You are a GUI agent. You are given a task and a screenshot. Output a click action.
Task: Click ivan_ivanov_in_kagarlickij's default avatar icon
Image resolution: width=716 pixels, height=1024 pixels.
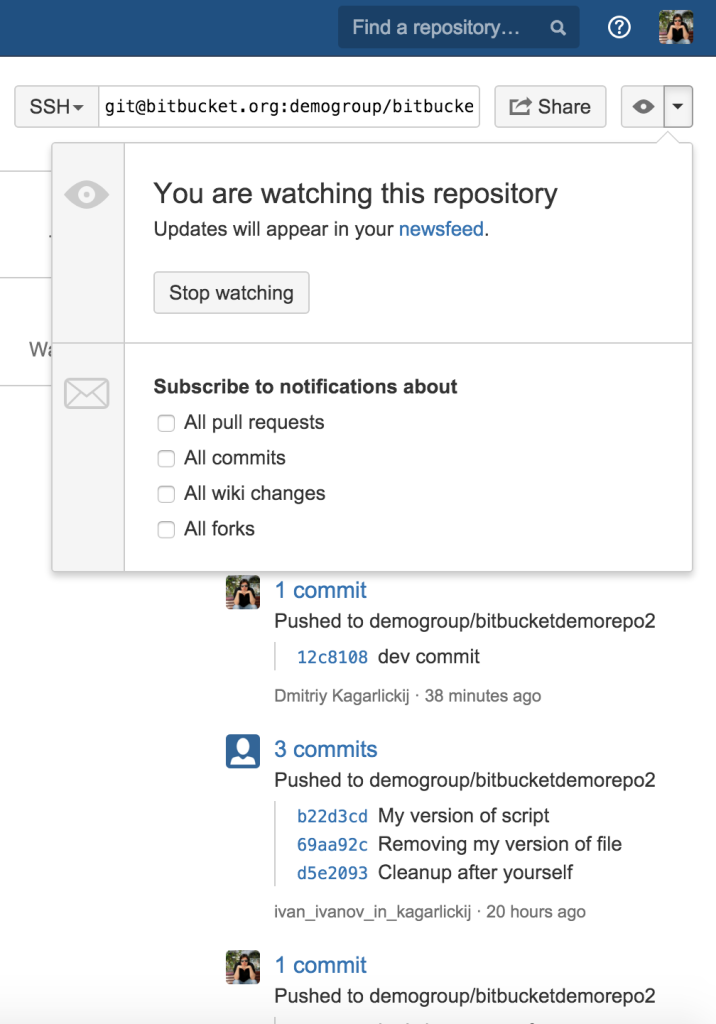[x=242, y=750]
